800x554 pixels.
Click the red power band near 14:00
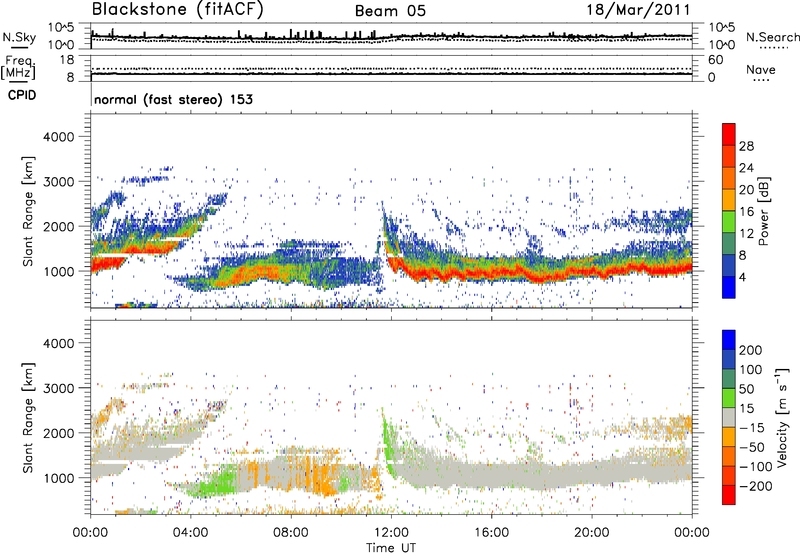coord(441,275)
